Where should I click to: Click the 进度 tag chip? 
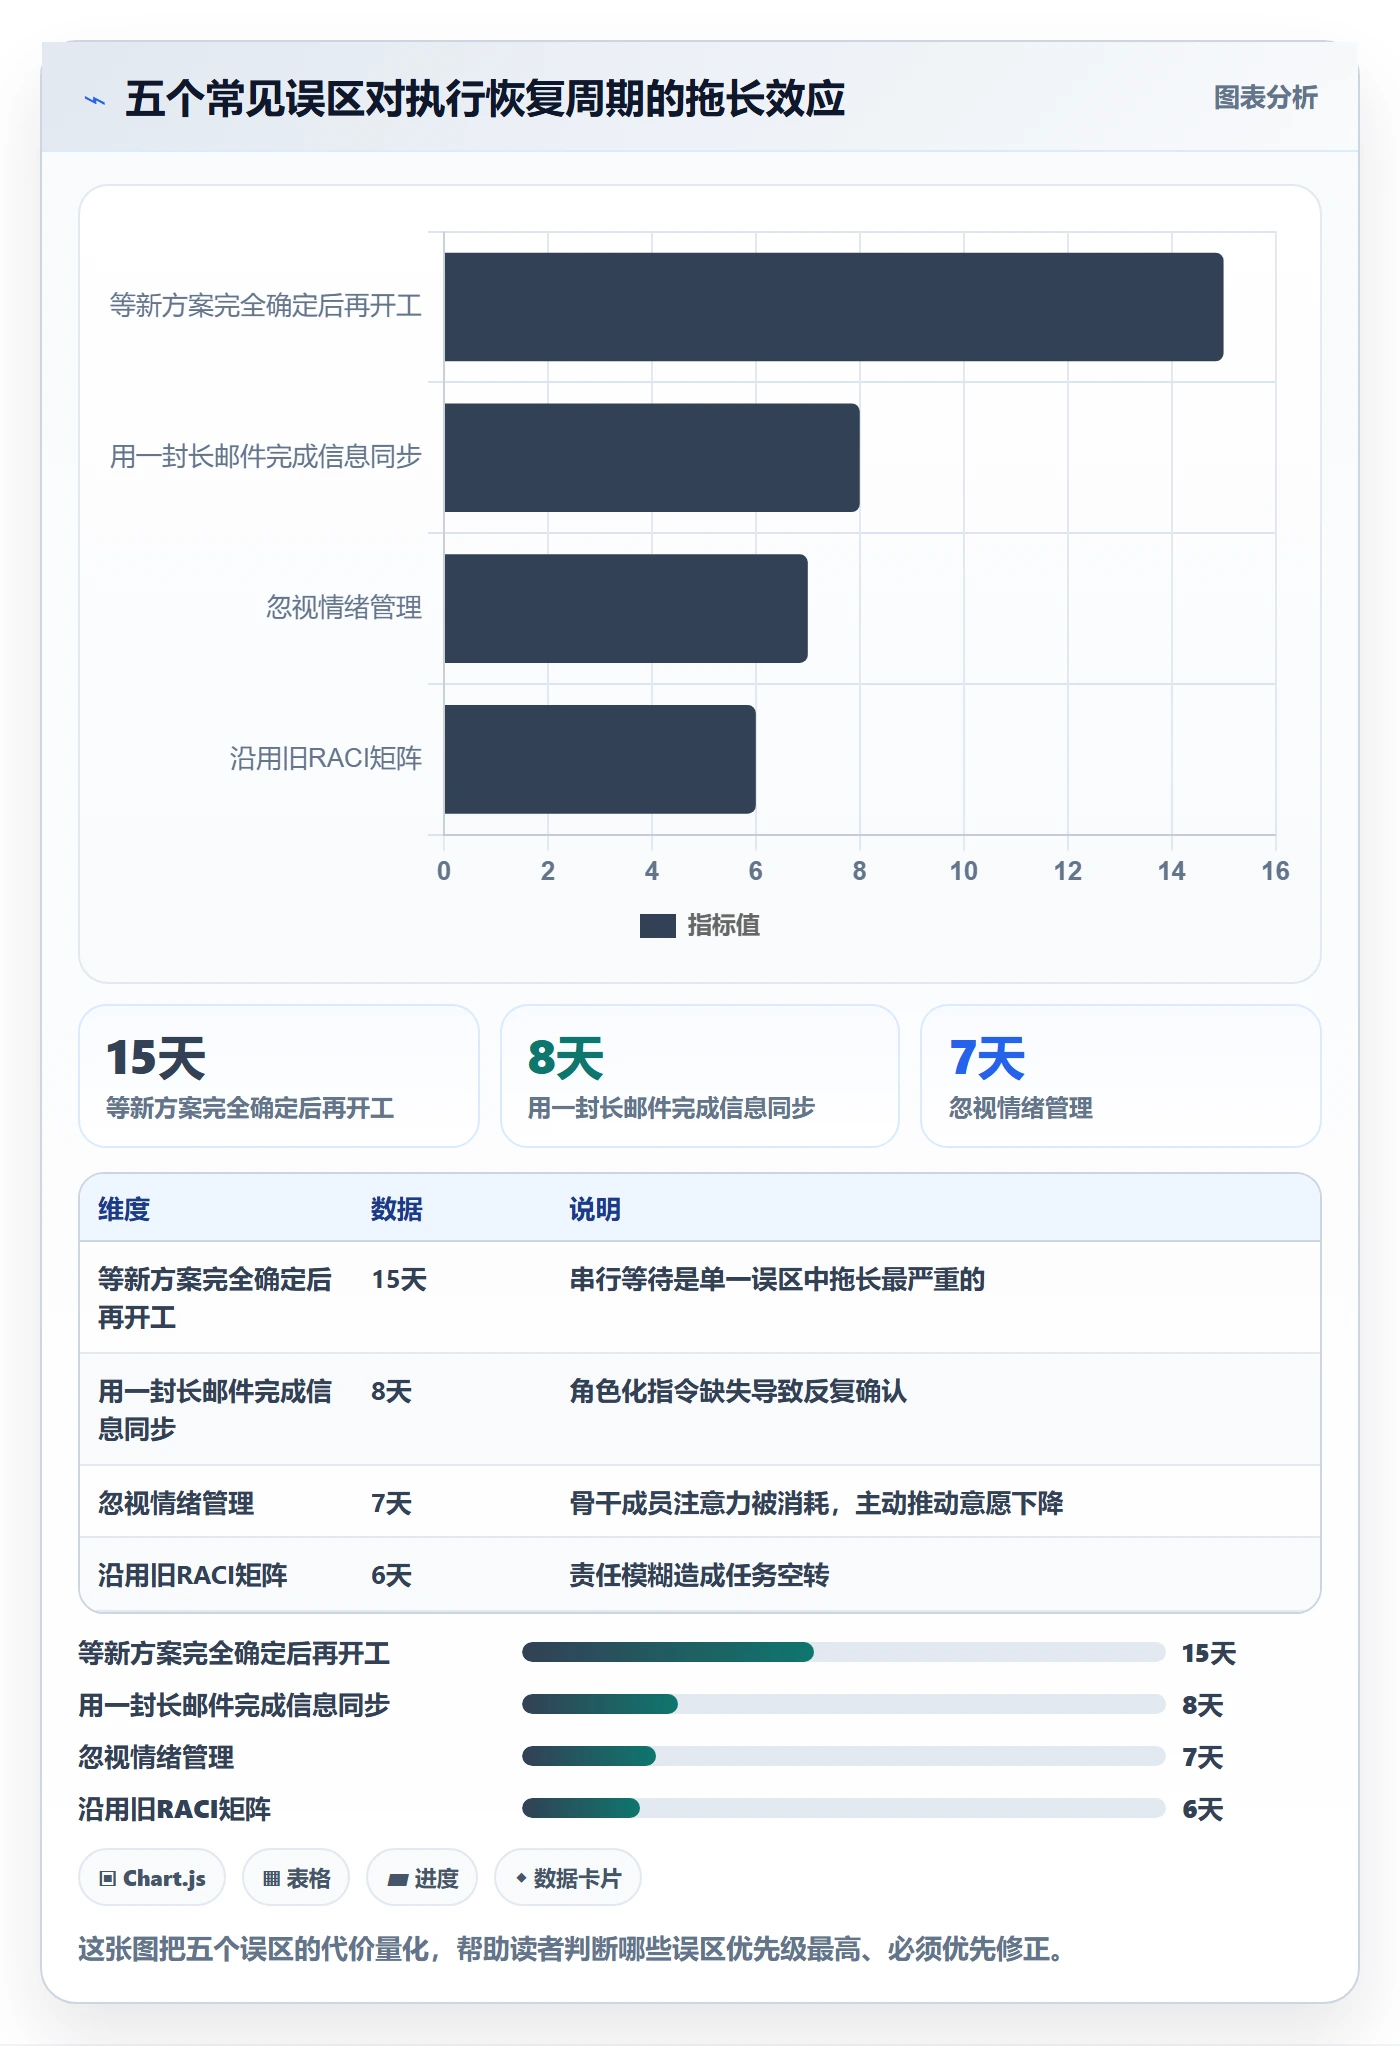(x=422, y=1878)
